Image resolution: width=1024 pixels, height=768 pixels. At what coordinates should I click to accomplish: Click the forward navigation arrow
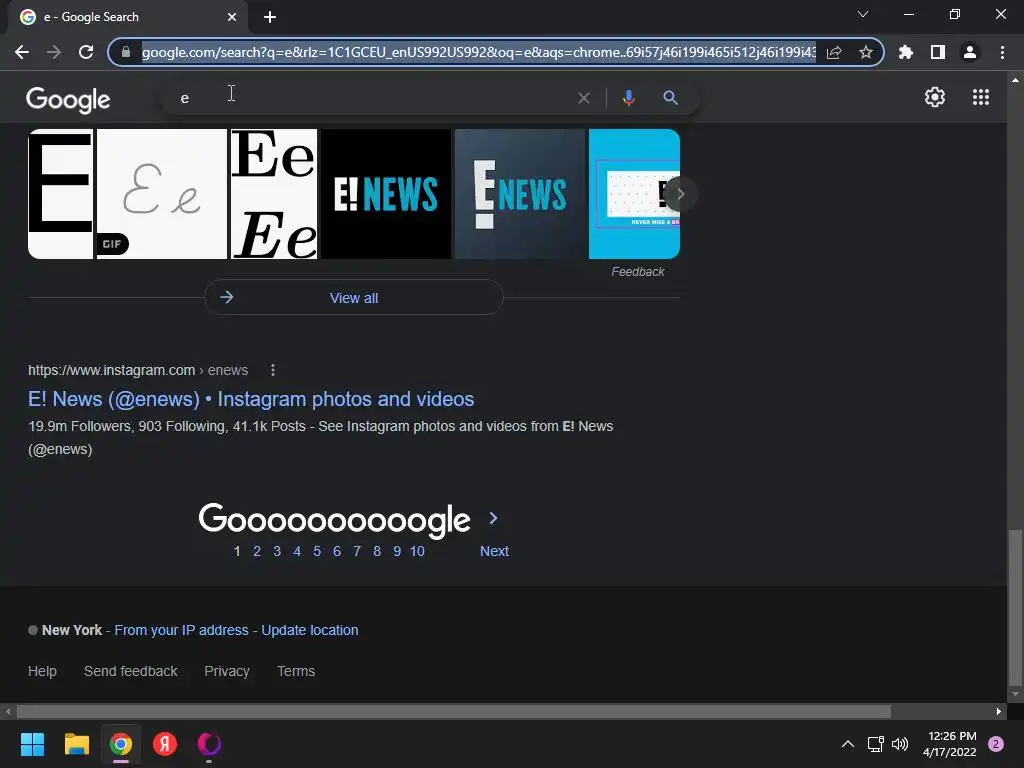[x=54, y=52]
